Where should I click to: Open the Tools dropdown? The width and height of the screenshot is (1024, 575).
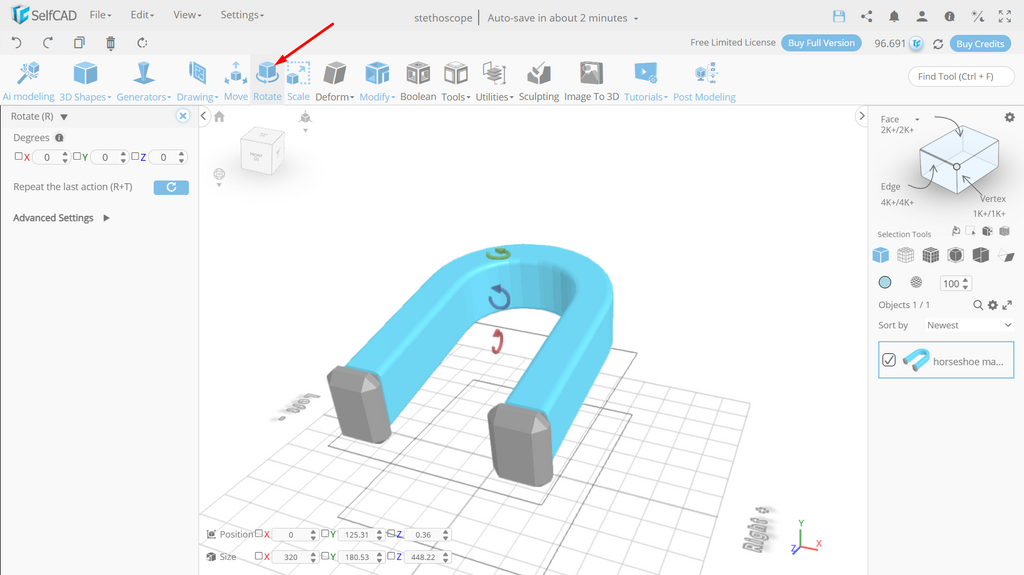[456, 81]
